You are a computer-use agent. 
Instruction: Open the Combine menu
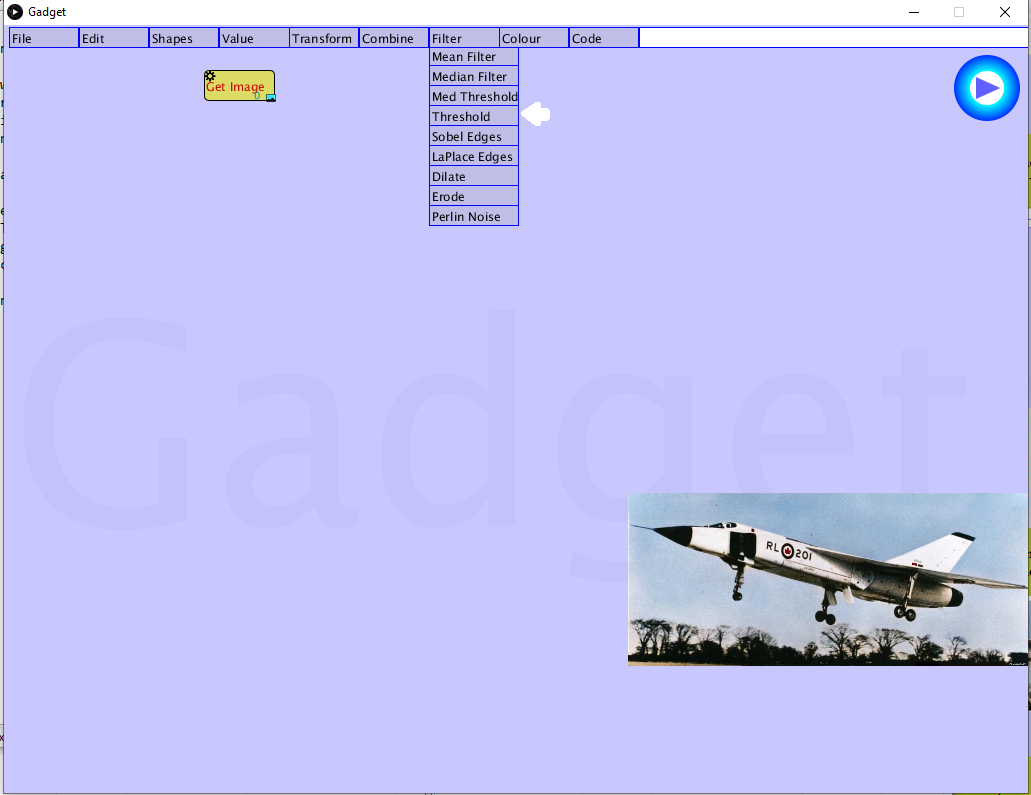(x=394, y=38)
